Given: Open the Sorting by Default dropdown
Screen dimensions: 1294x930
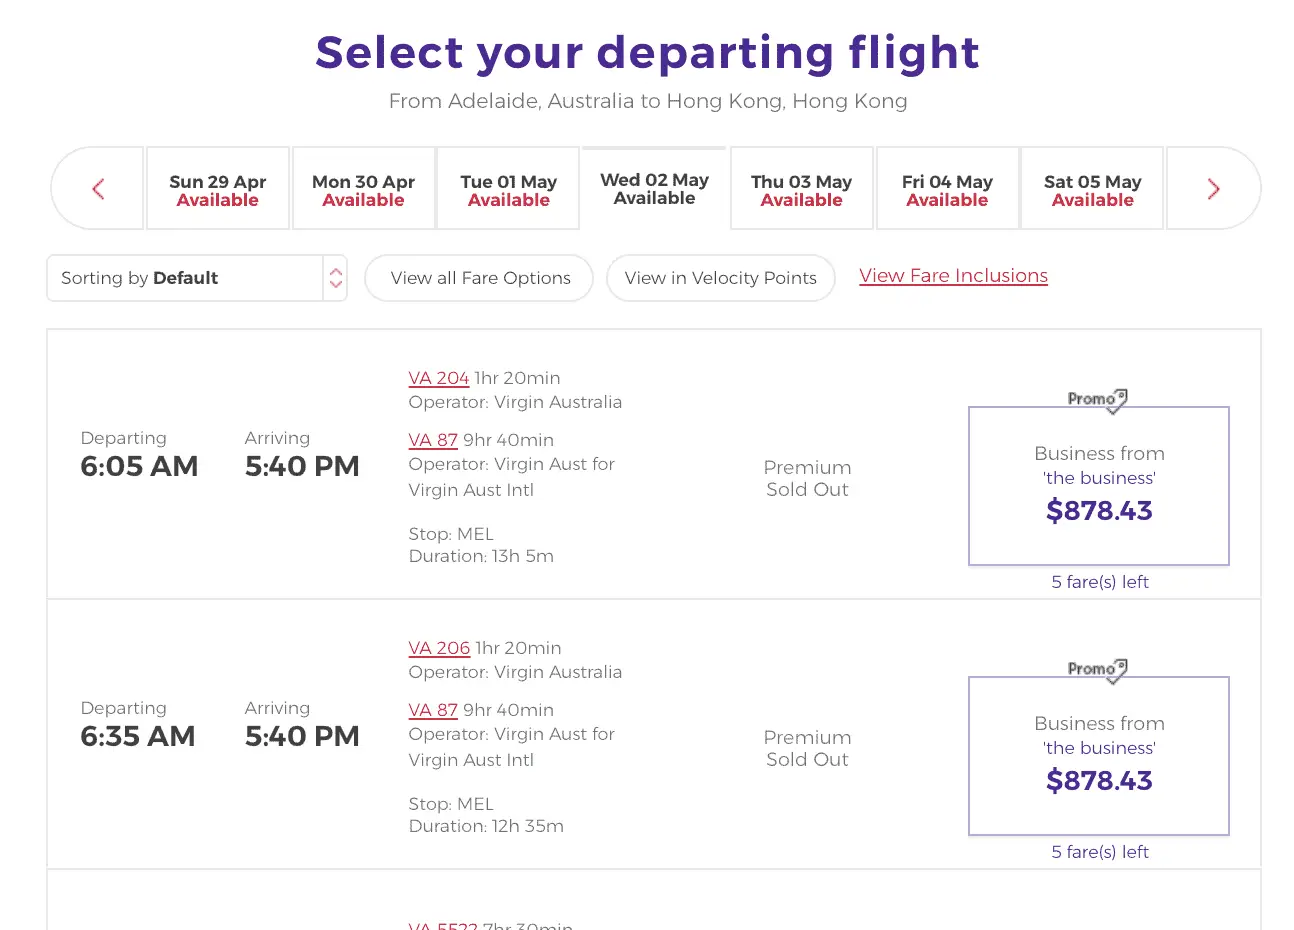Looking at the screenshot, I should (196, 278).
